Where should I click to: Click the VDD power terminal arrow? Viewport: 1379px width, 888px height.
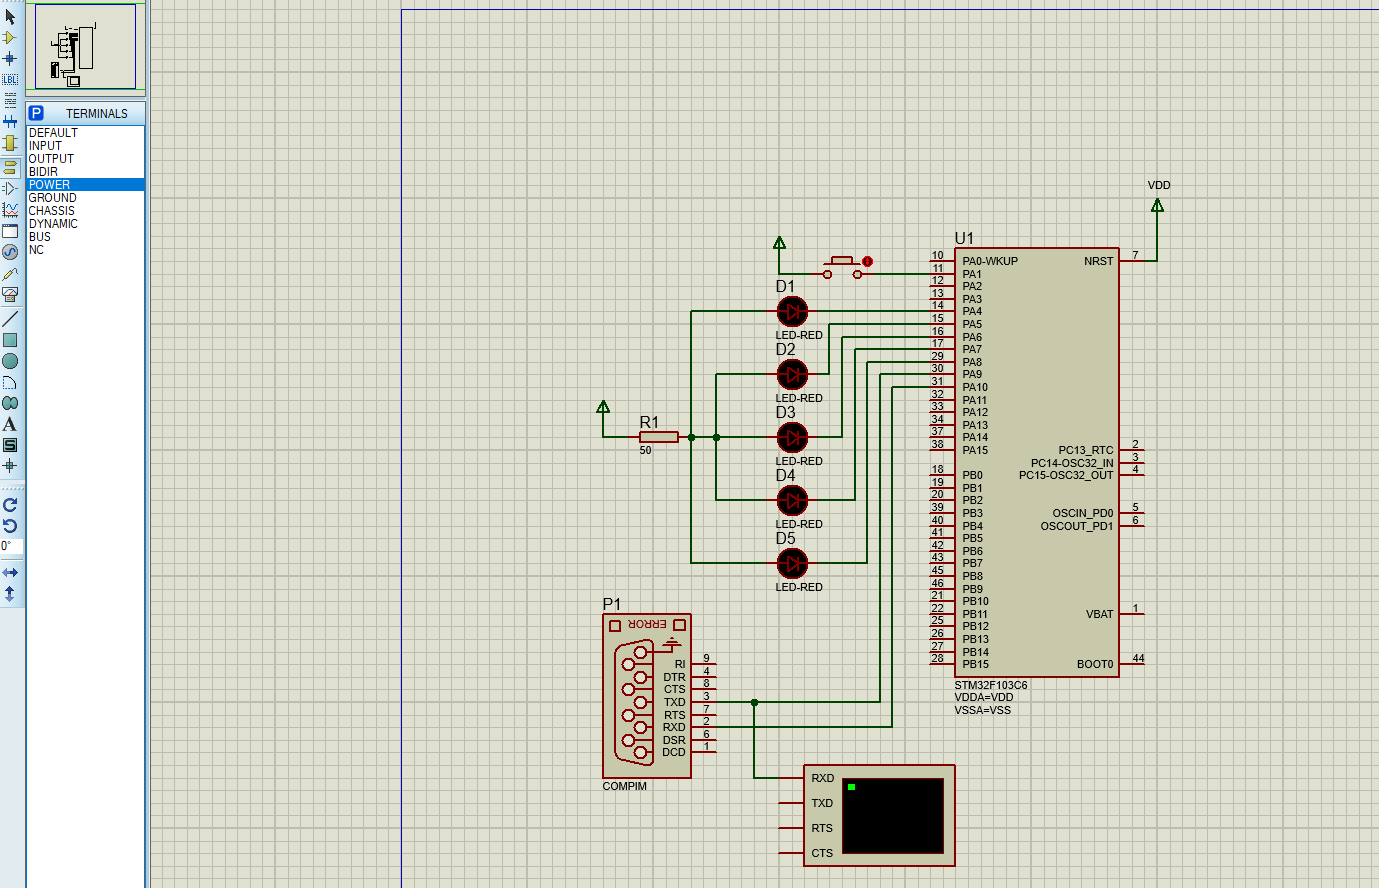tap(1157, 205)
